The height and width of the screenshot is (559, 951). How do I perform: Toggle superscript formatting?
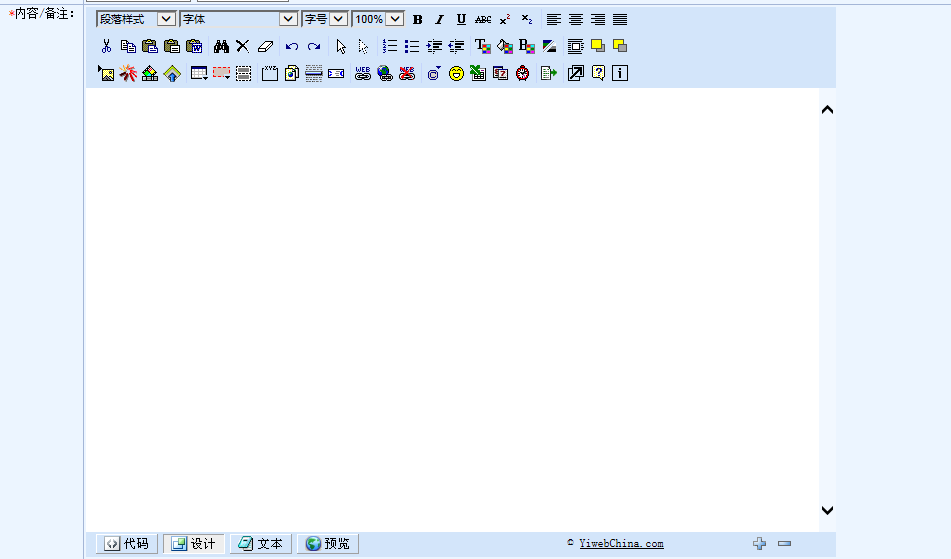point(505,19)
